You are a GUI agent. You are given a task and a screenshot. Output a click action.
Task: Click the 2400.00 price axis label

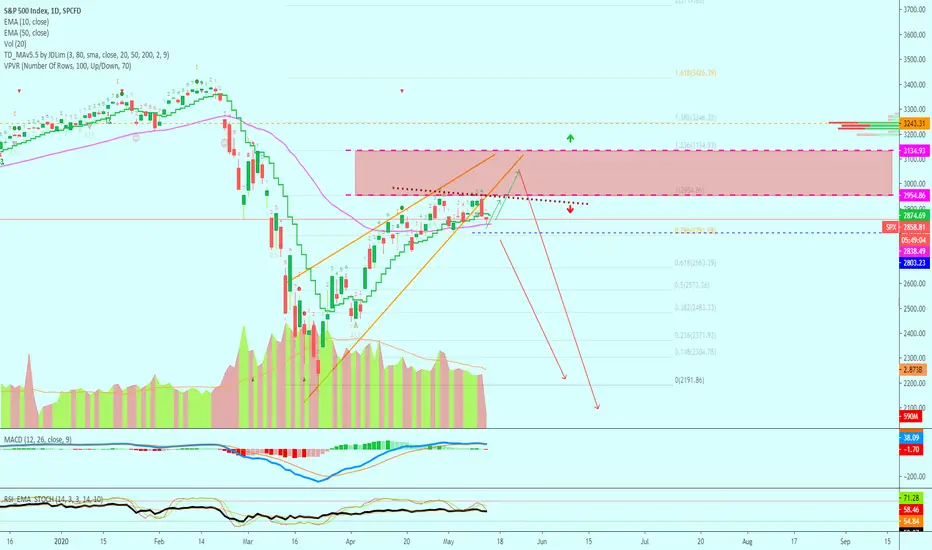915,334
